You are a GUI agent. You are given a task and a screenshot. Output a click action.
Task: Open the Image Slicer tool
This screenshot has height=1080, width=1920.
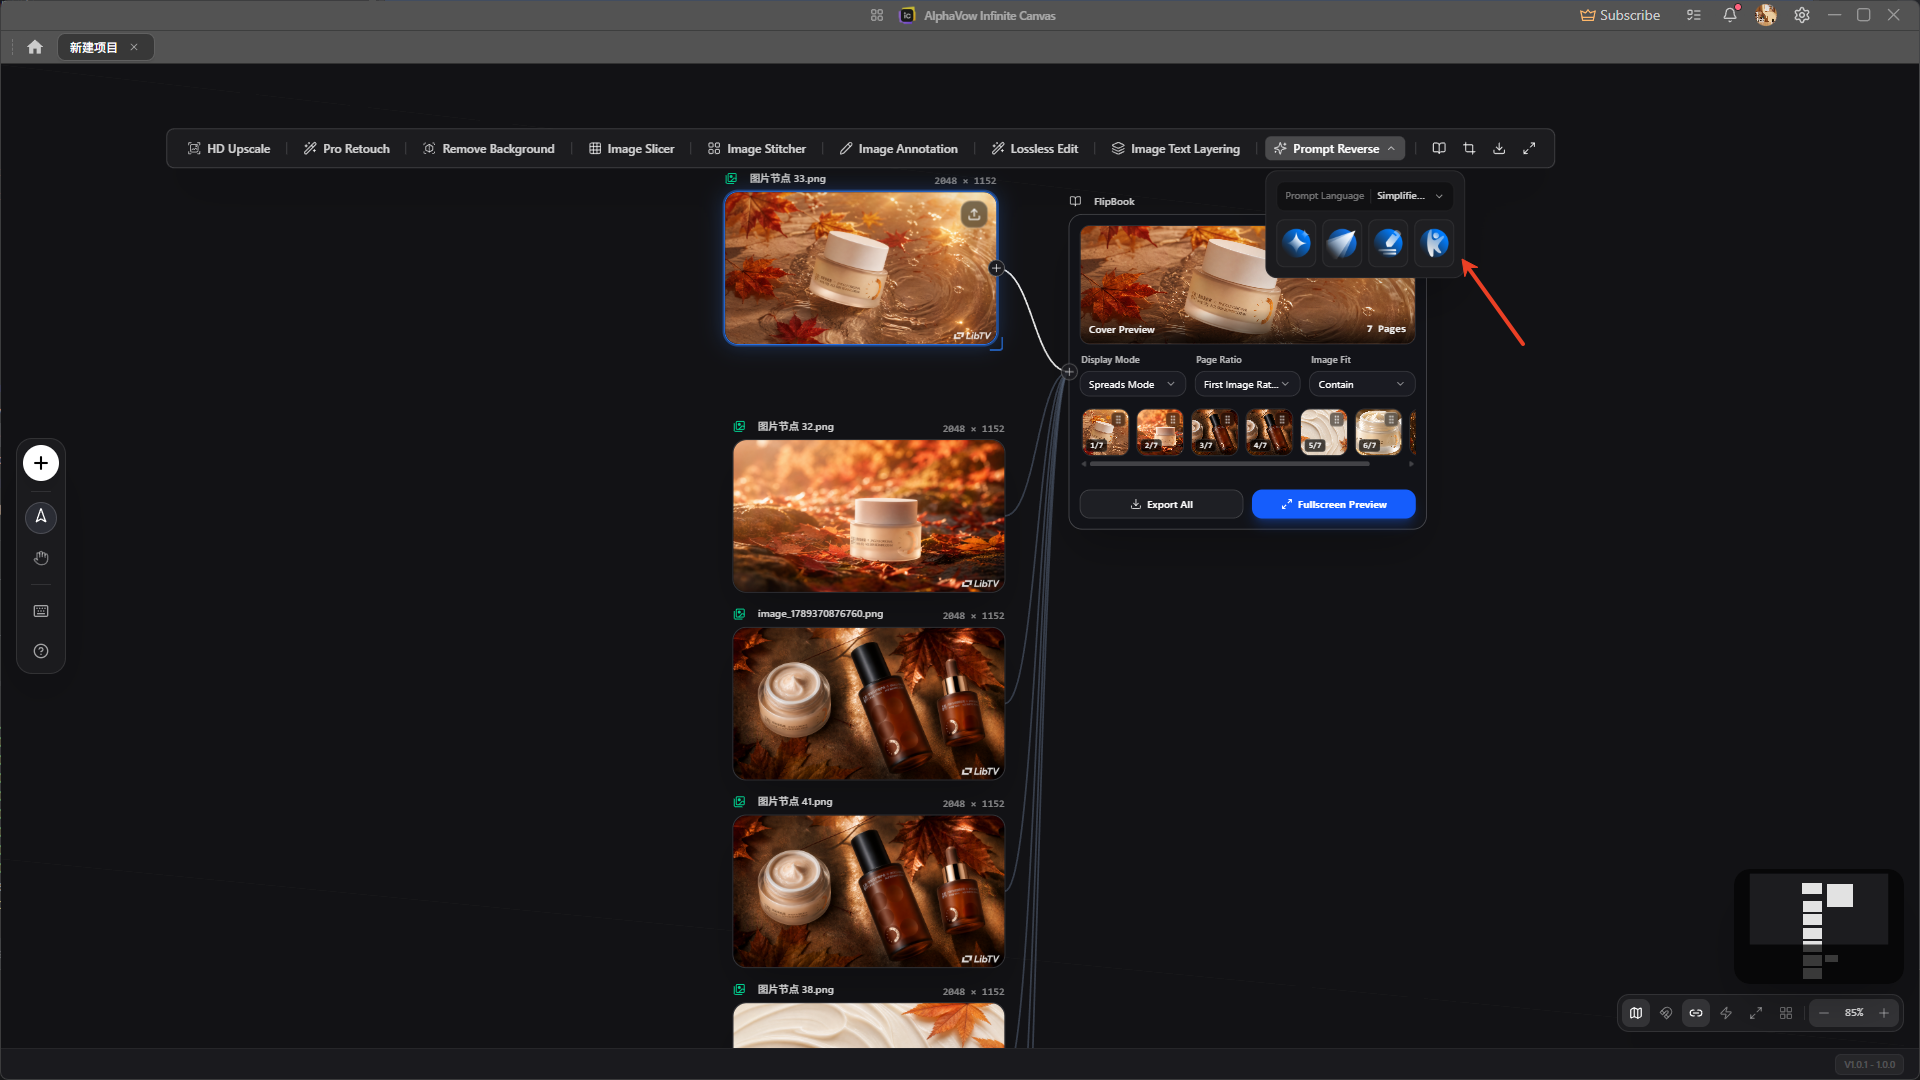click(x=631, y=148)
